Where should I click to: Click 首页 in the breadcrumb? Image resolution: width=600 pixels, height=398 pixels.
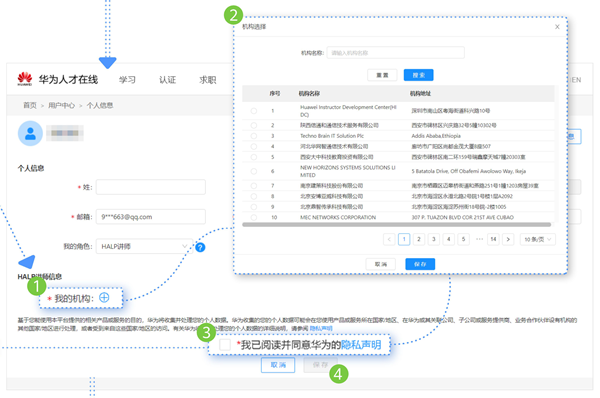[x=30, y=105]
